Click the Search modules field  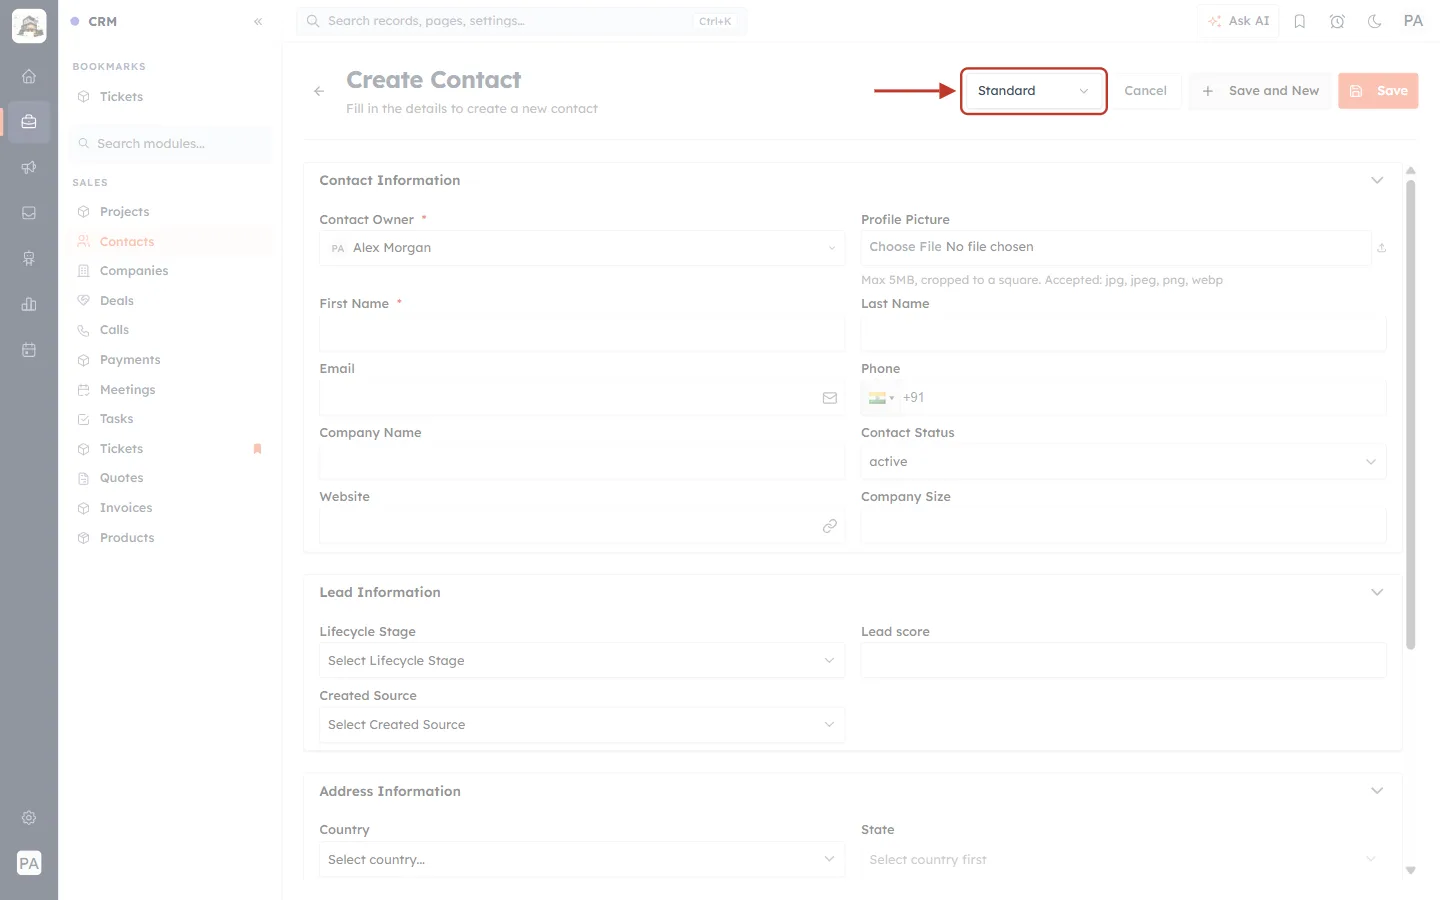tap(171, 144)
